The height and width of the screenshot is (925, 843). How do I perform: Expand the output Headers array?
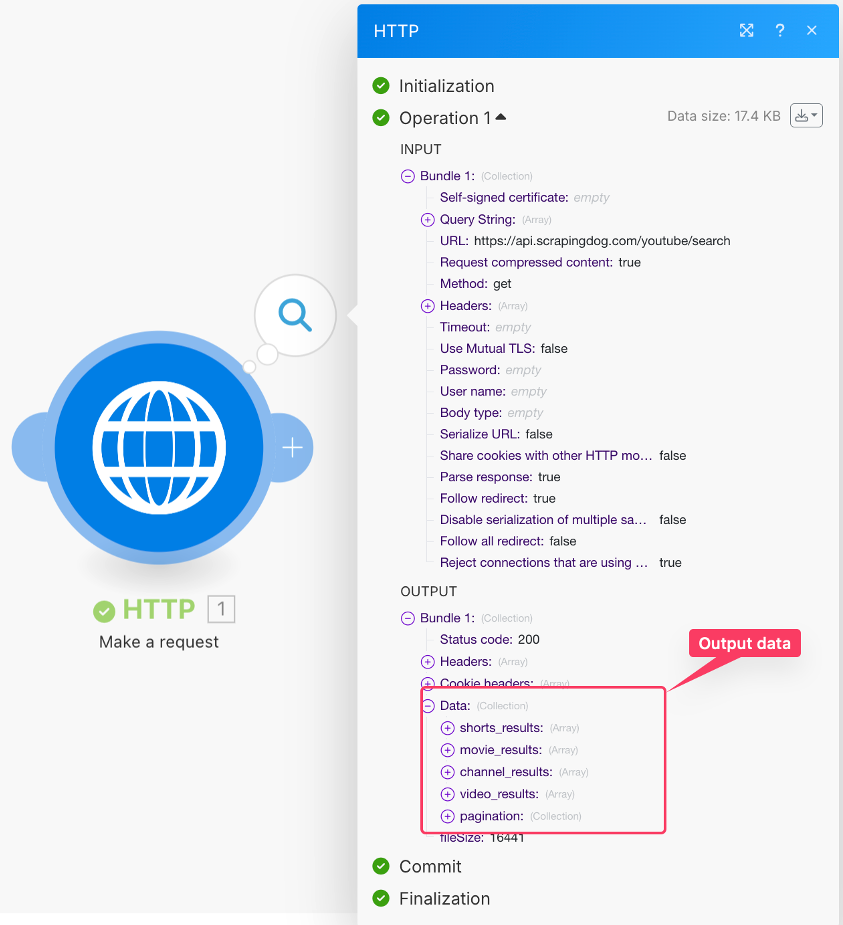[x=428, y=662]
